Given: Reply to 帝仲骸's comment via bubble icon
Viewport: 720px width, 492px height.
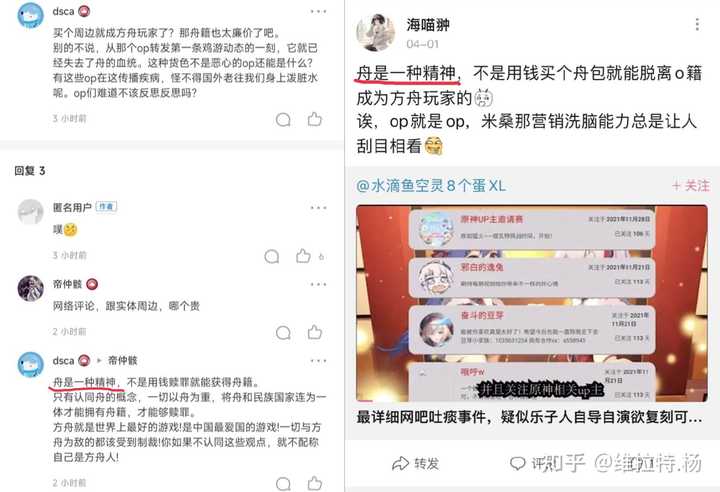Looking at the screenshot, I should (x=283, y=333).
